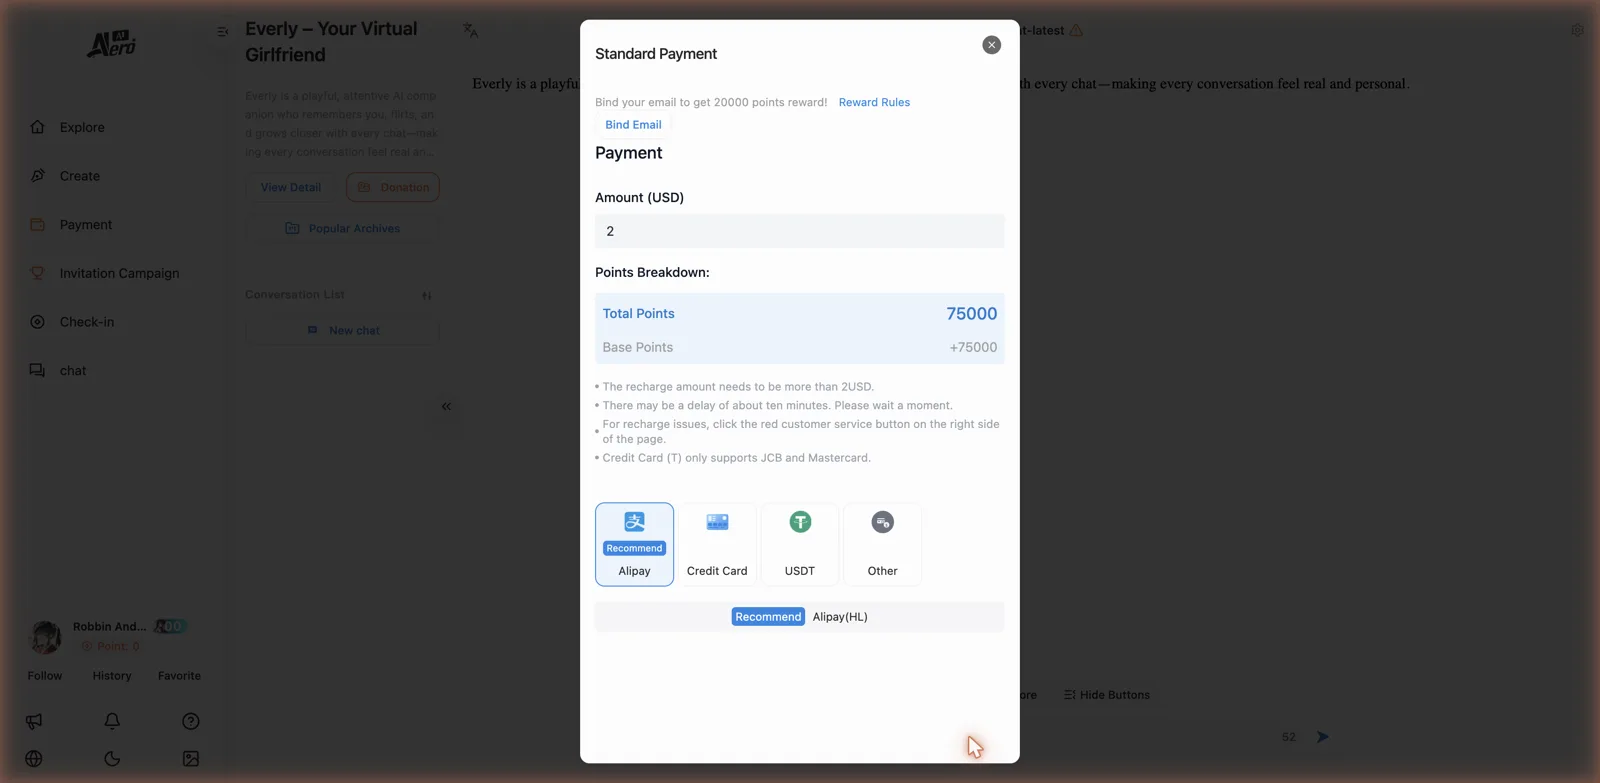Click the Point: 0 balance
The height and width of the screenshot is (783, 1600).
click(110, 647)
